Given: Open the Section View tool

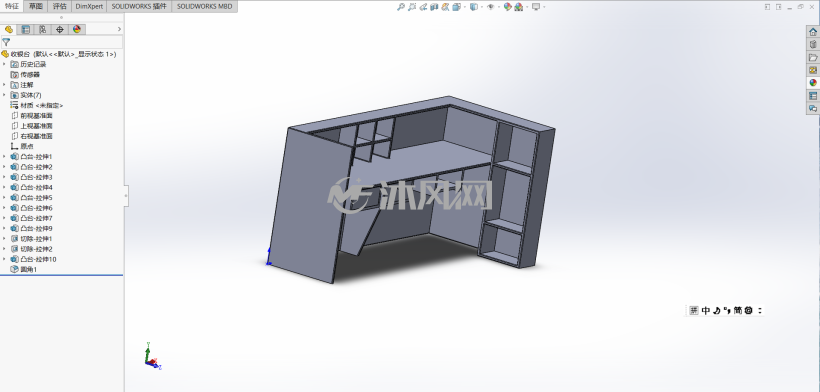Looking at the screenshot, I should pyautogui.click(x=434, y=7).
